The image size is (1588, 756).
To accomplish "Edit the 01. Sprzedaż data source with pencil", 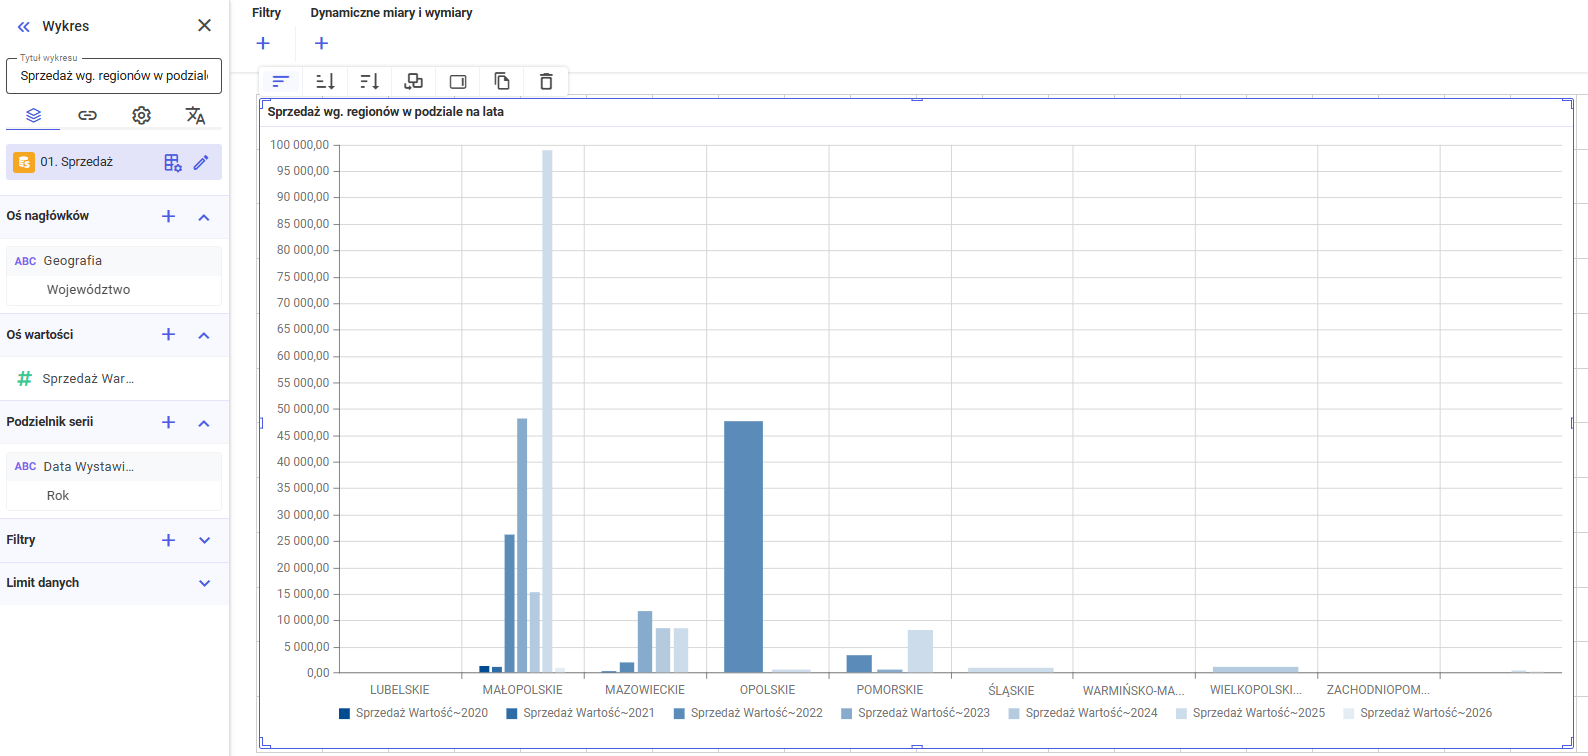I will [201, 162].
